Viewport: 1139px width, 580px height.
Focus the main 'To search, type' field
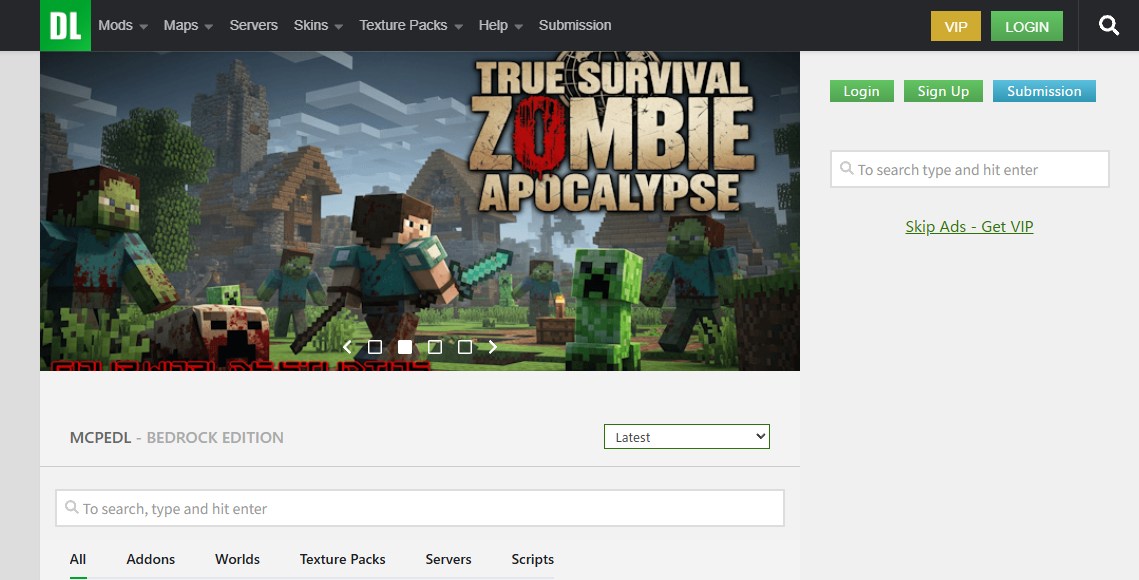(x=420, y=508)
